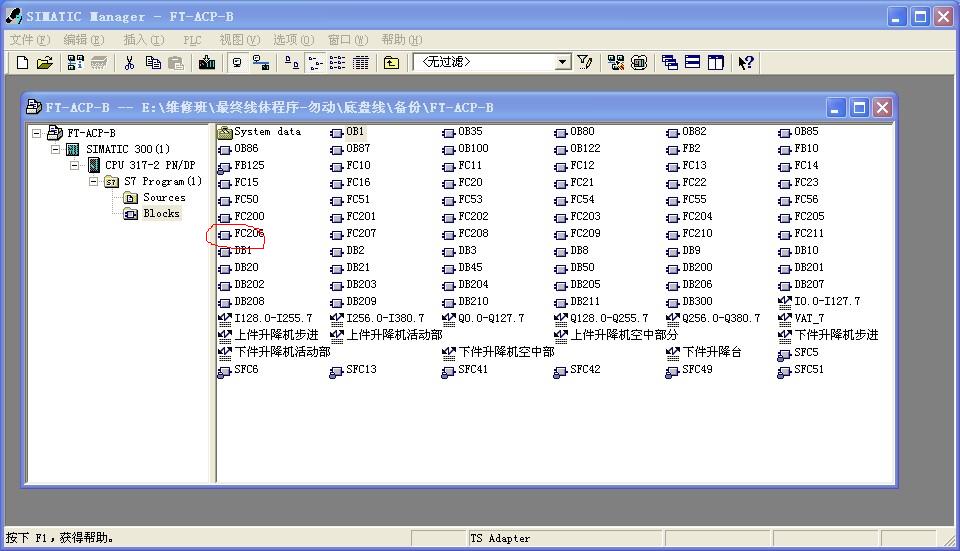Select the SFC41 block label
960x551 pixels.
pyautogui.click(x=473, y=369)
